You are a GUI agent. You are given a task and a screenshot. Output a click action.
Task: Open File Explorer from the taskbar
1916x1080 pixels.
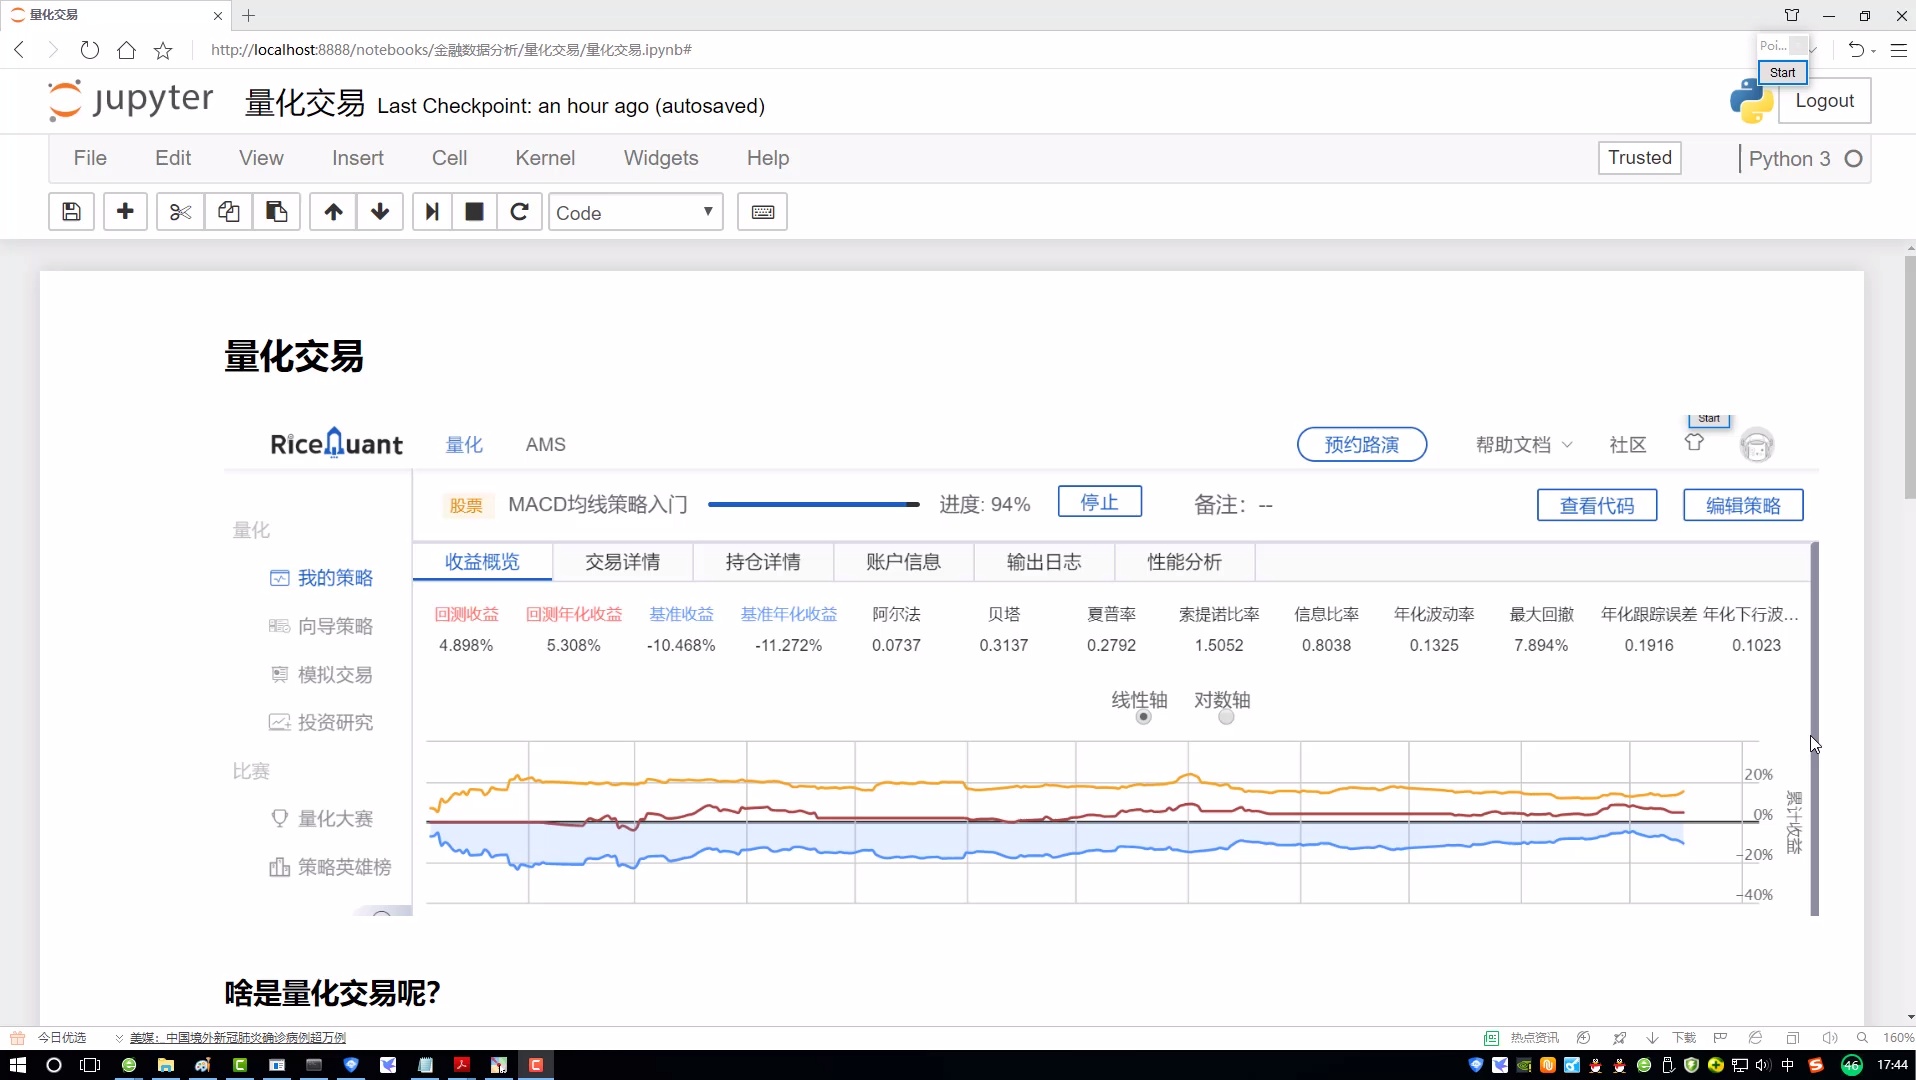(165, 1065)
